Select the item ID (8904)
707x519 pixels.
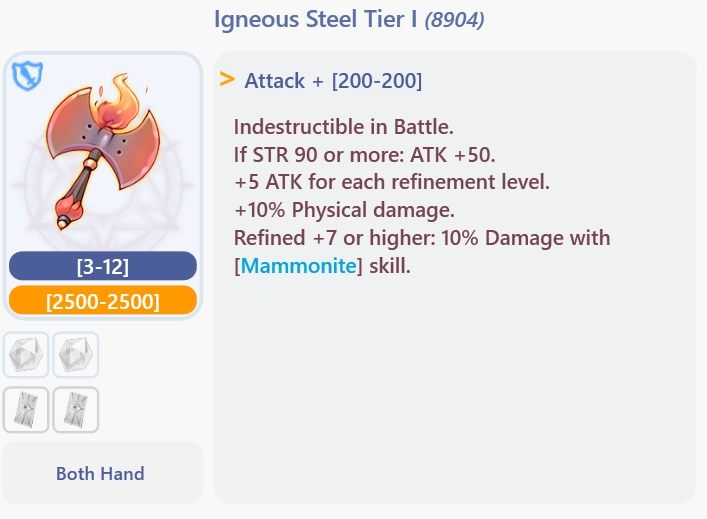click(455, 20)
